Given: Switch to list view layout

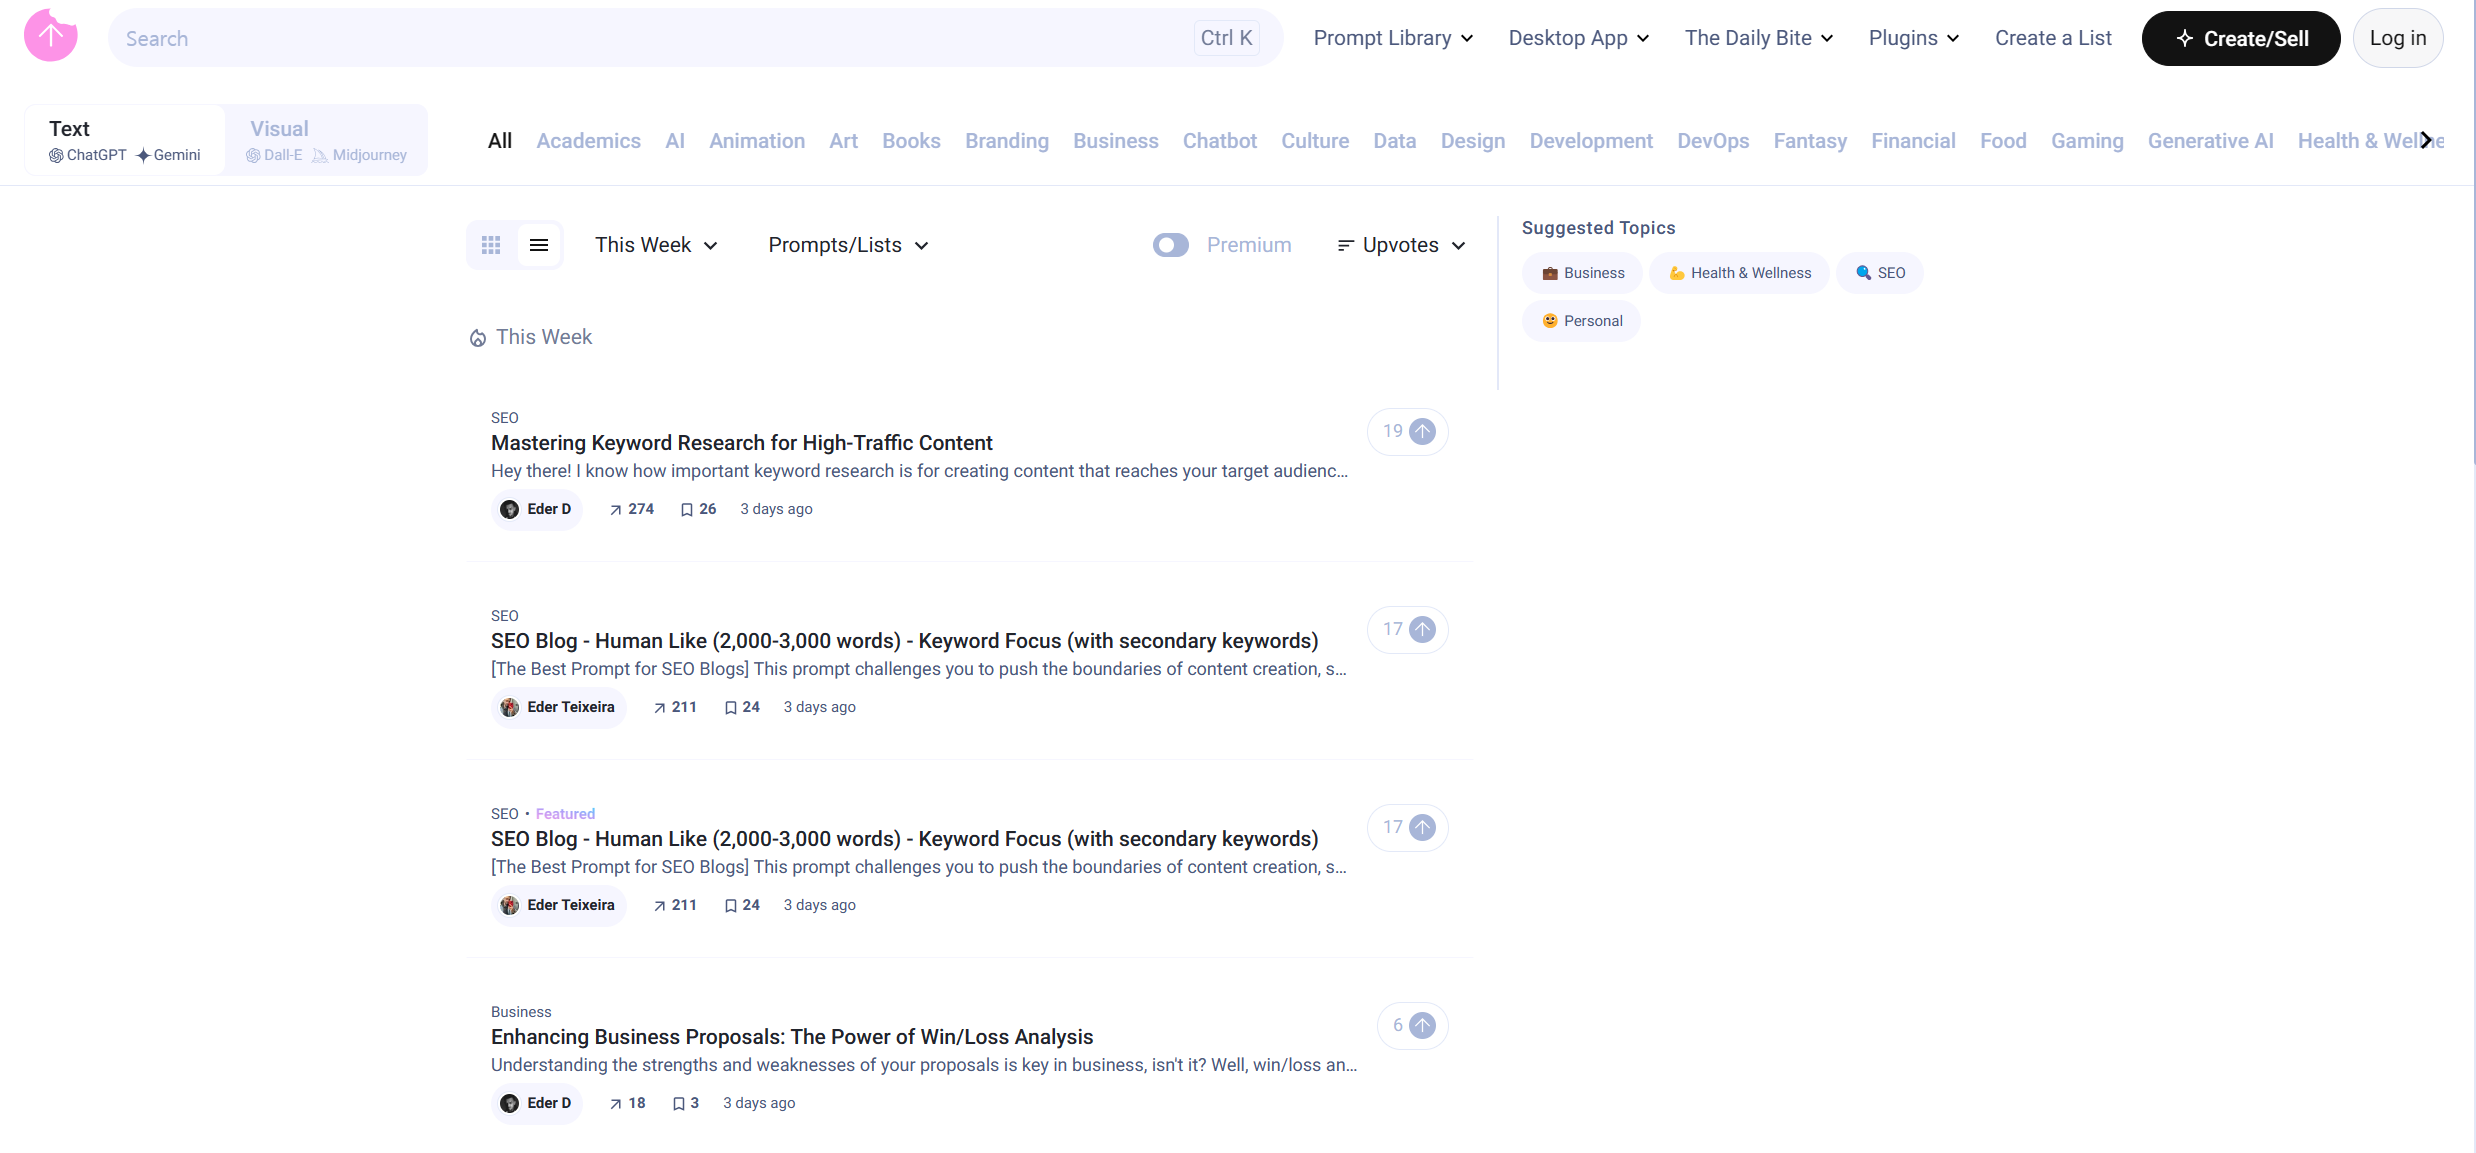Looking at the screenshot, I should (x=539, y=245).
